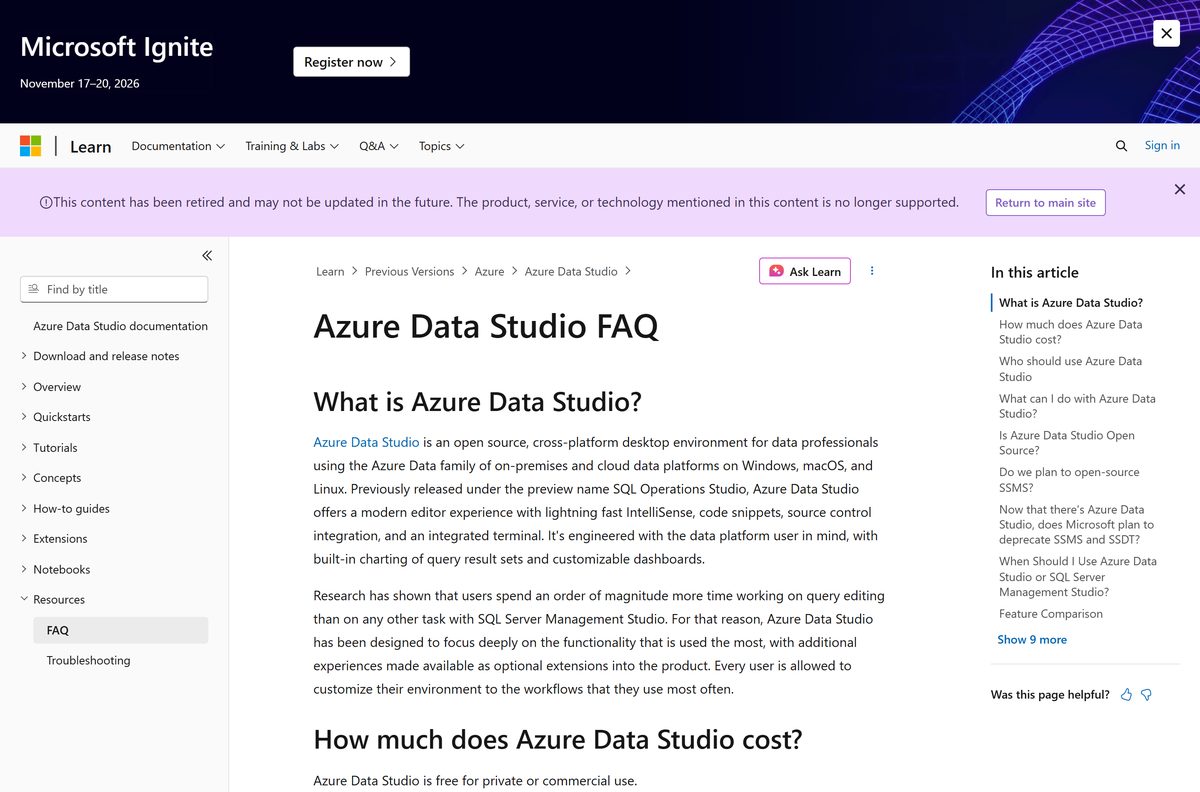Jump to What is Azure Data Studio?
Image resolution: width=1200 pixels, height=792 pixels.
[x=1071, y=302]
